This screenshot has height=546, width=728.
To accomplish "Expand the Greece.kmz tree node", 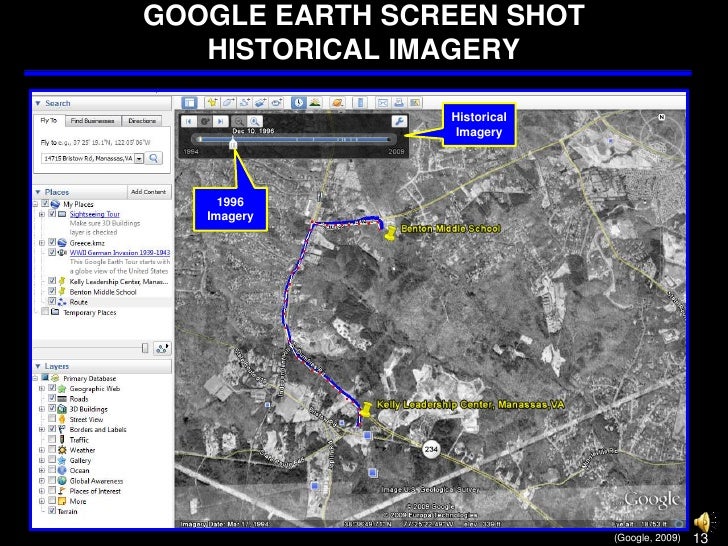I will (x=42, y=243).
